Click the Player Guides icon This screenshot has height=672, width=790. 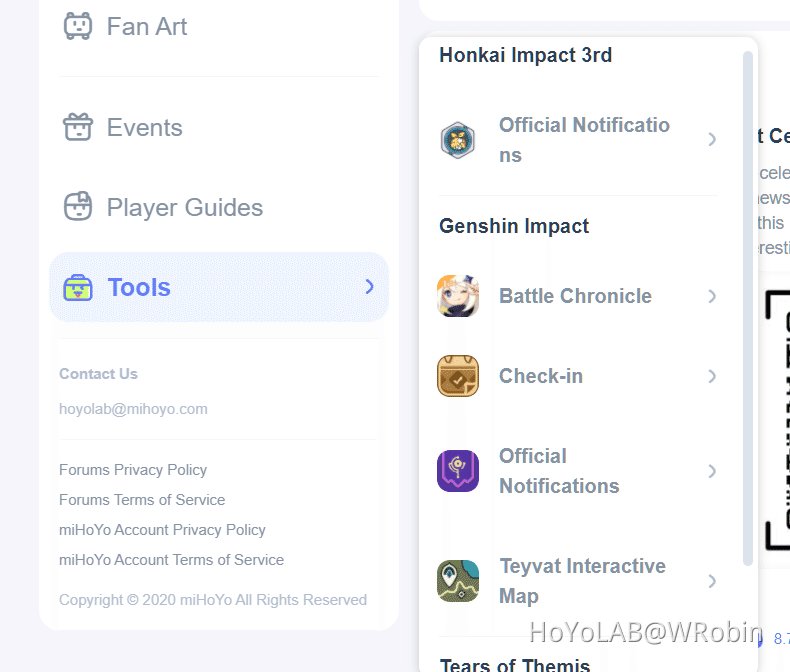[x=78, y=207]
